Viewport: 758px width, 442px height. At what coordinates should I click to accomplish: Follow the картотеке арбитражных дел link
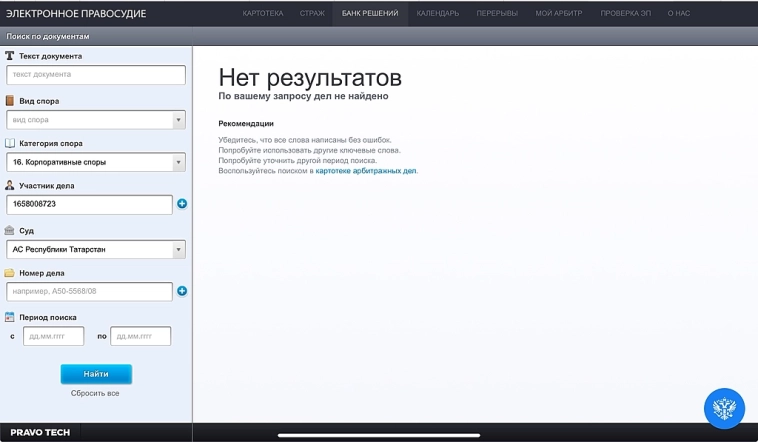click(x=366, y=171)
